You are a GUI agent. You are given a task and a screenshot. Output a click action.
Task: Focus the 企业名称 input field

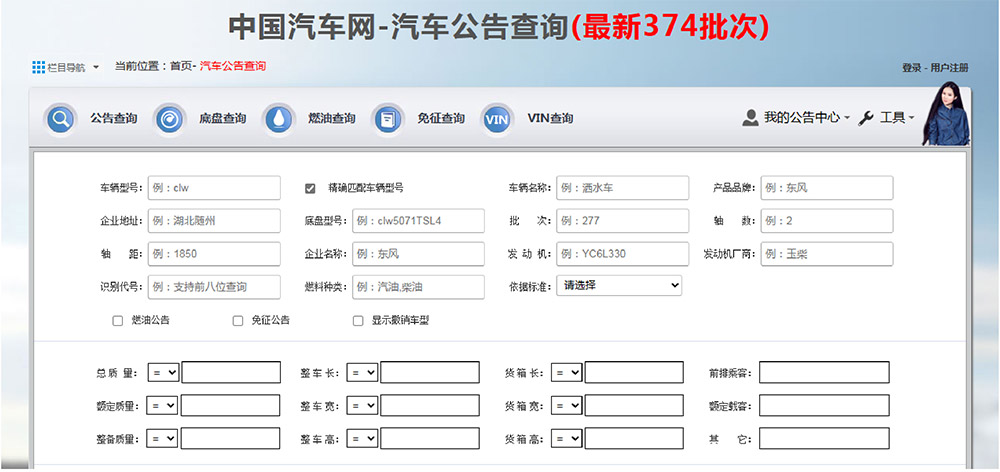[x=418, y=254]
